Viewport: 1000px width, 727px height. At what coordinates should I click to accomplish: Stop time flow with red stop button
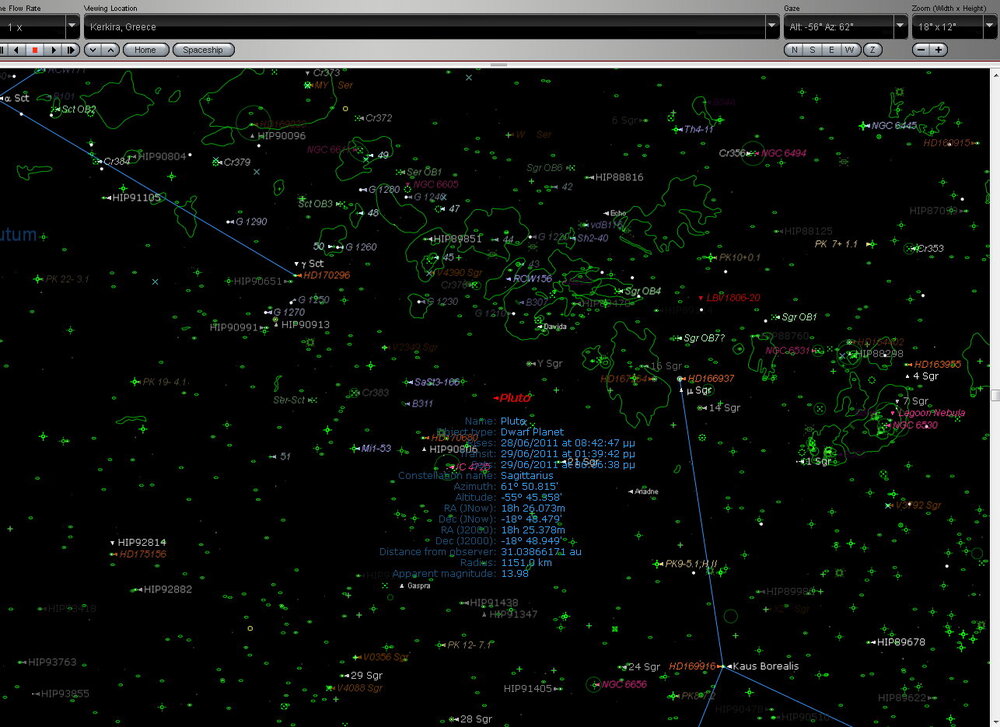click(x=35, y=50)
